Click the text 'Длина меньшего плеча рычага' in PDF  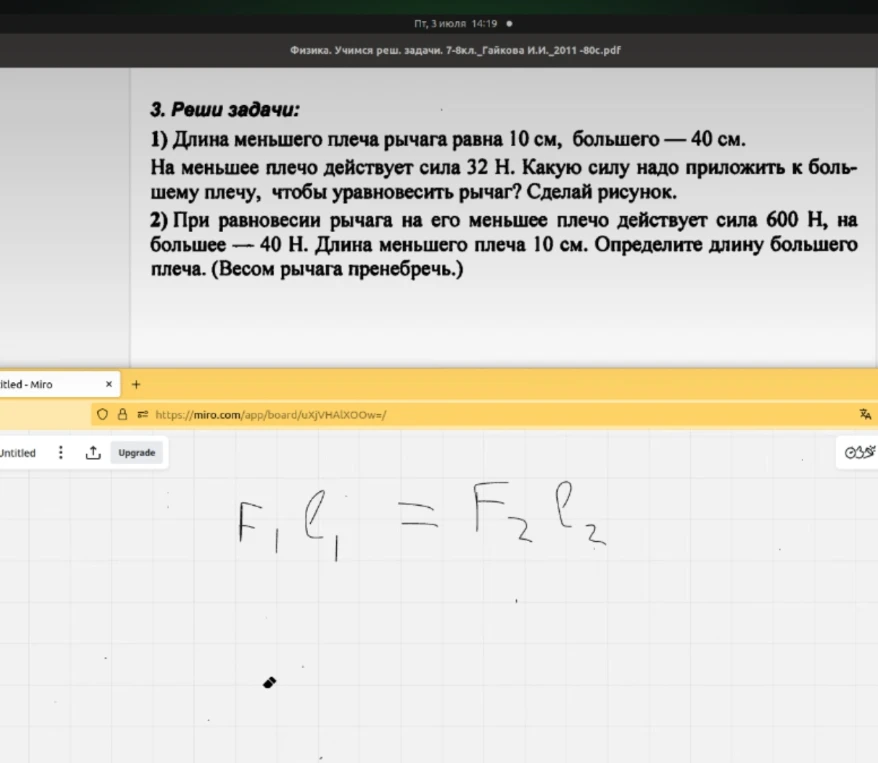coord(309,139)
